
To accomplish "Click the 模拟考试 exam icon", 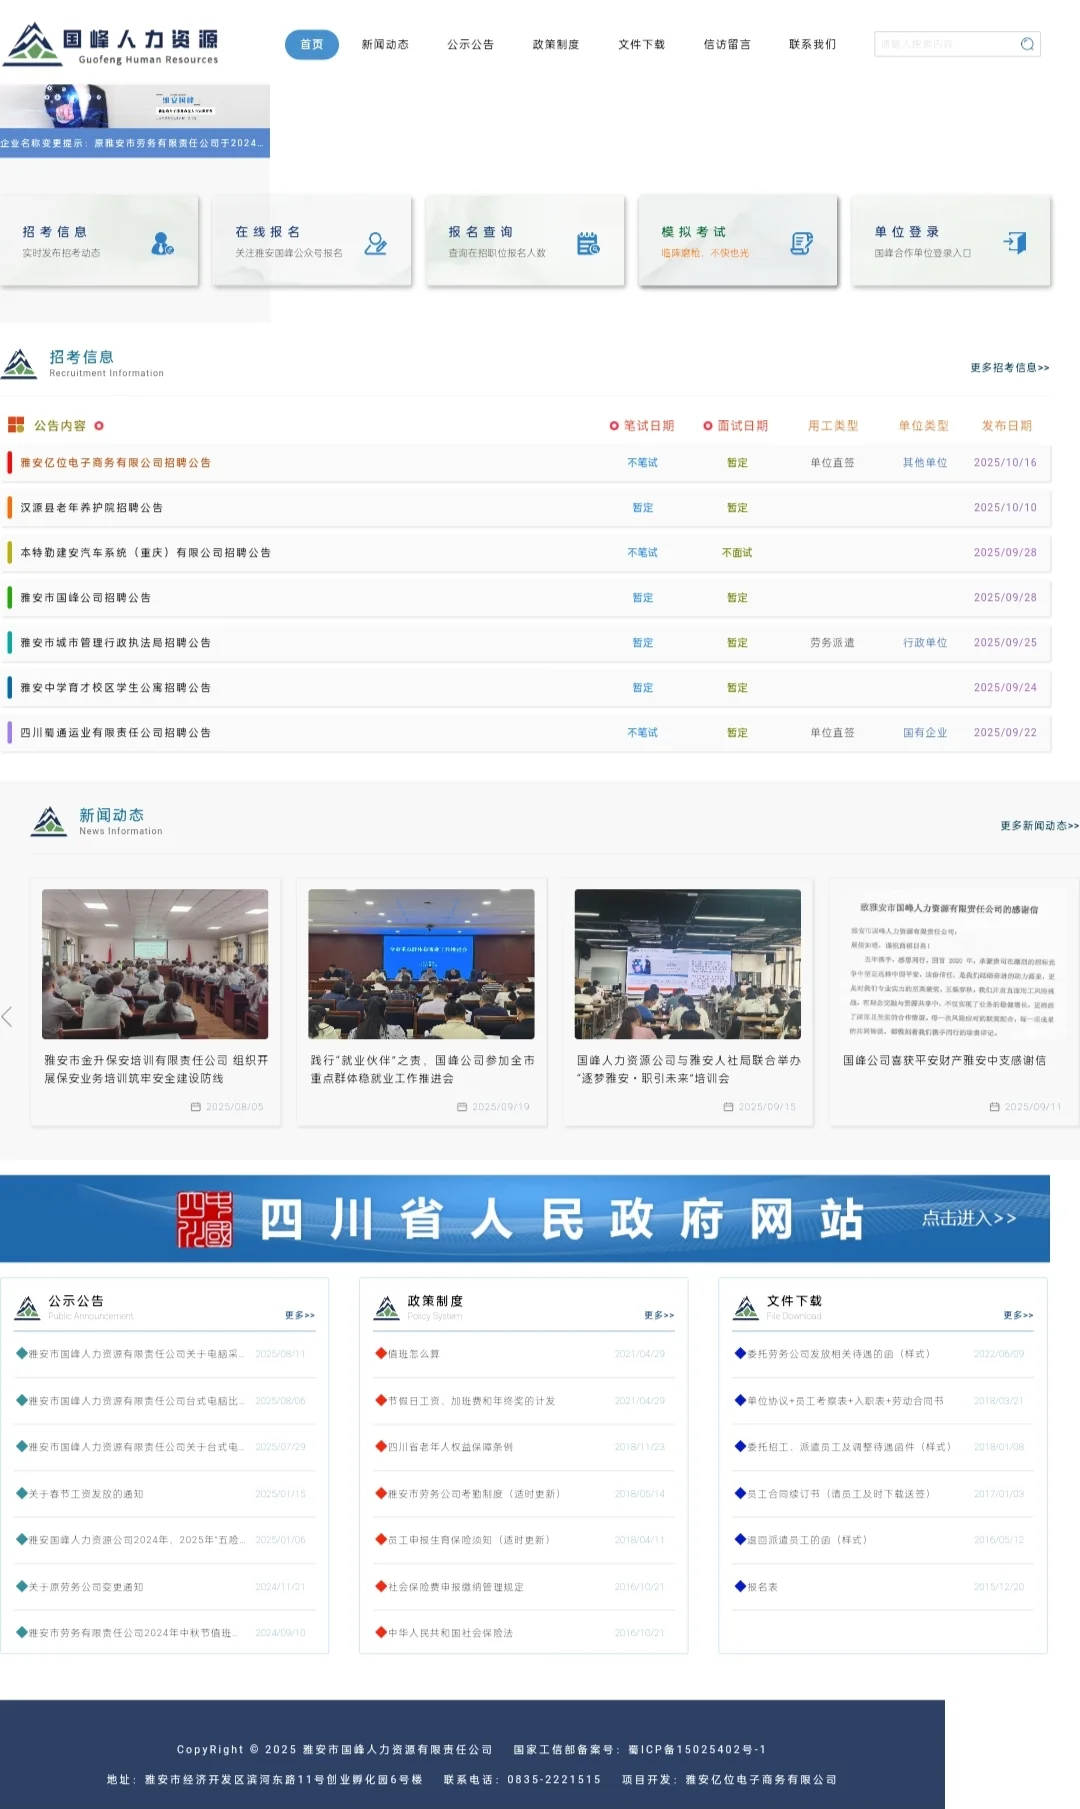I will [802, 243].
